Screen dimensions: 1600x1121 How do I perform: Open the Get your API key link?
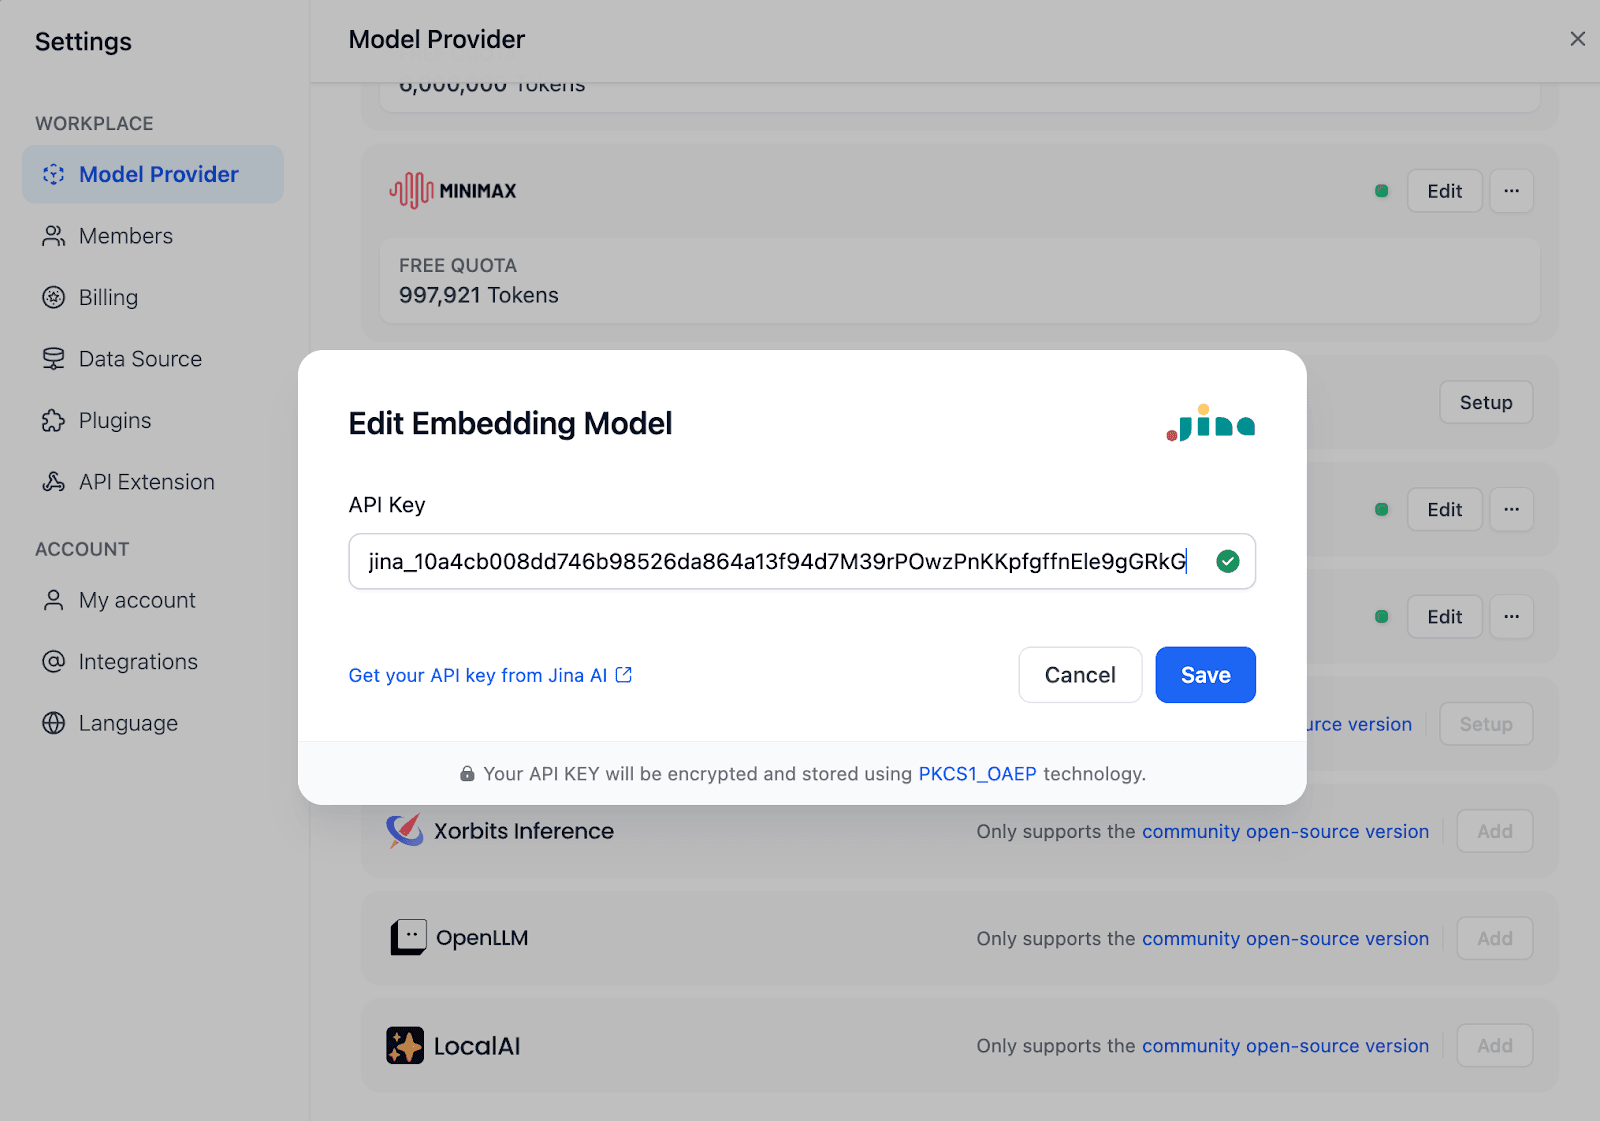click(x=478, y=675)
